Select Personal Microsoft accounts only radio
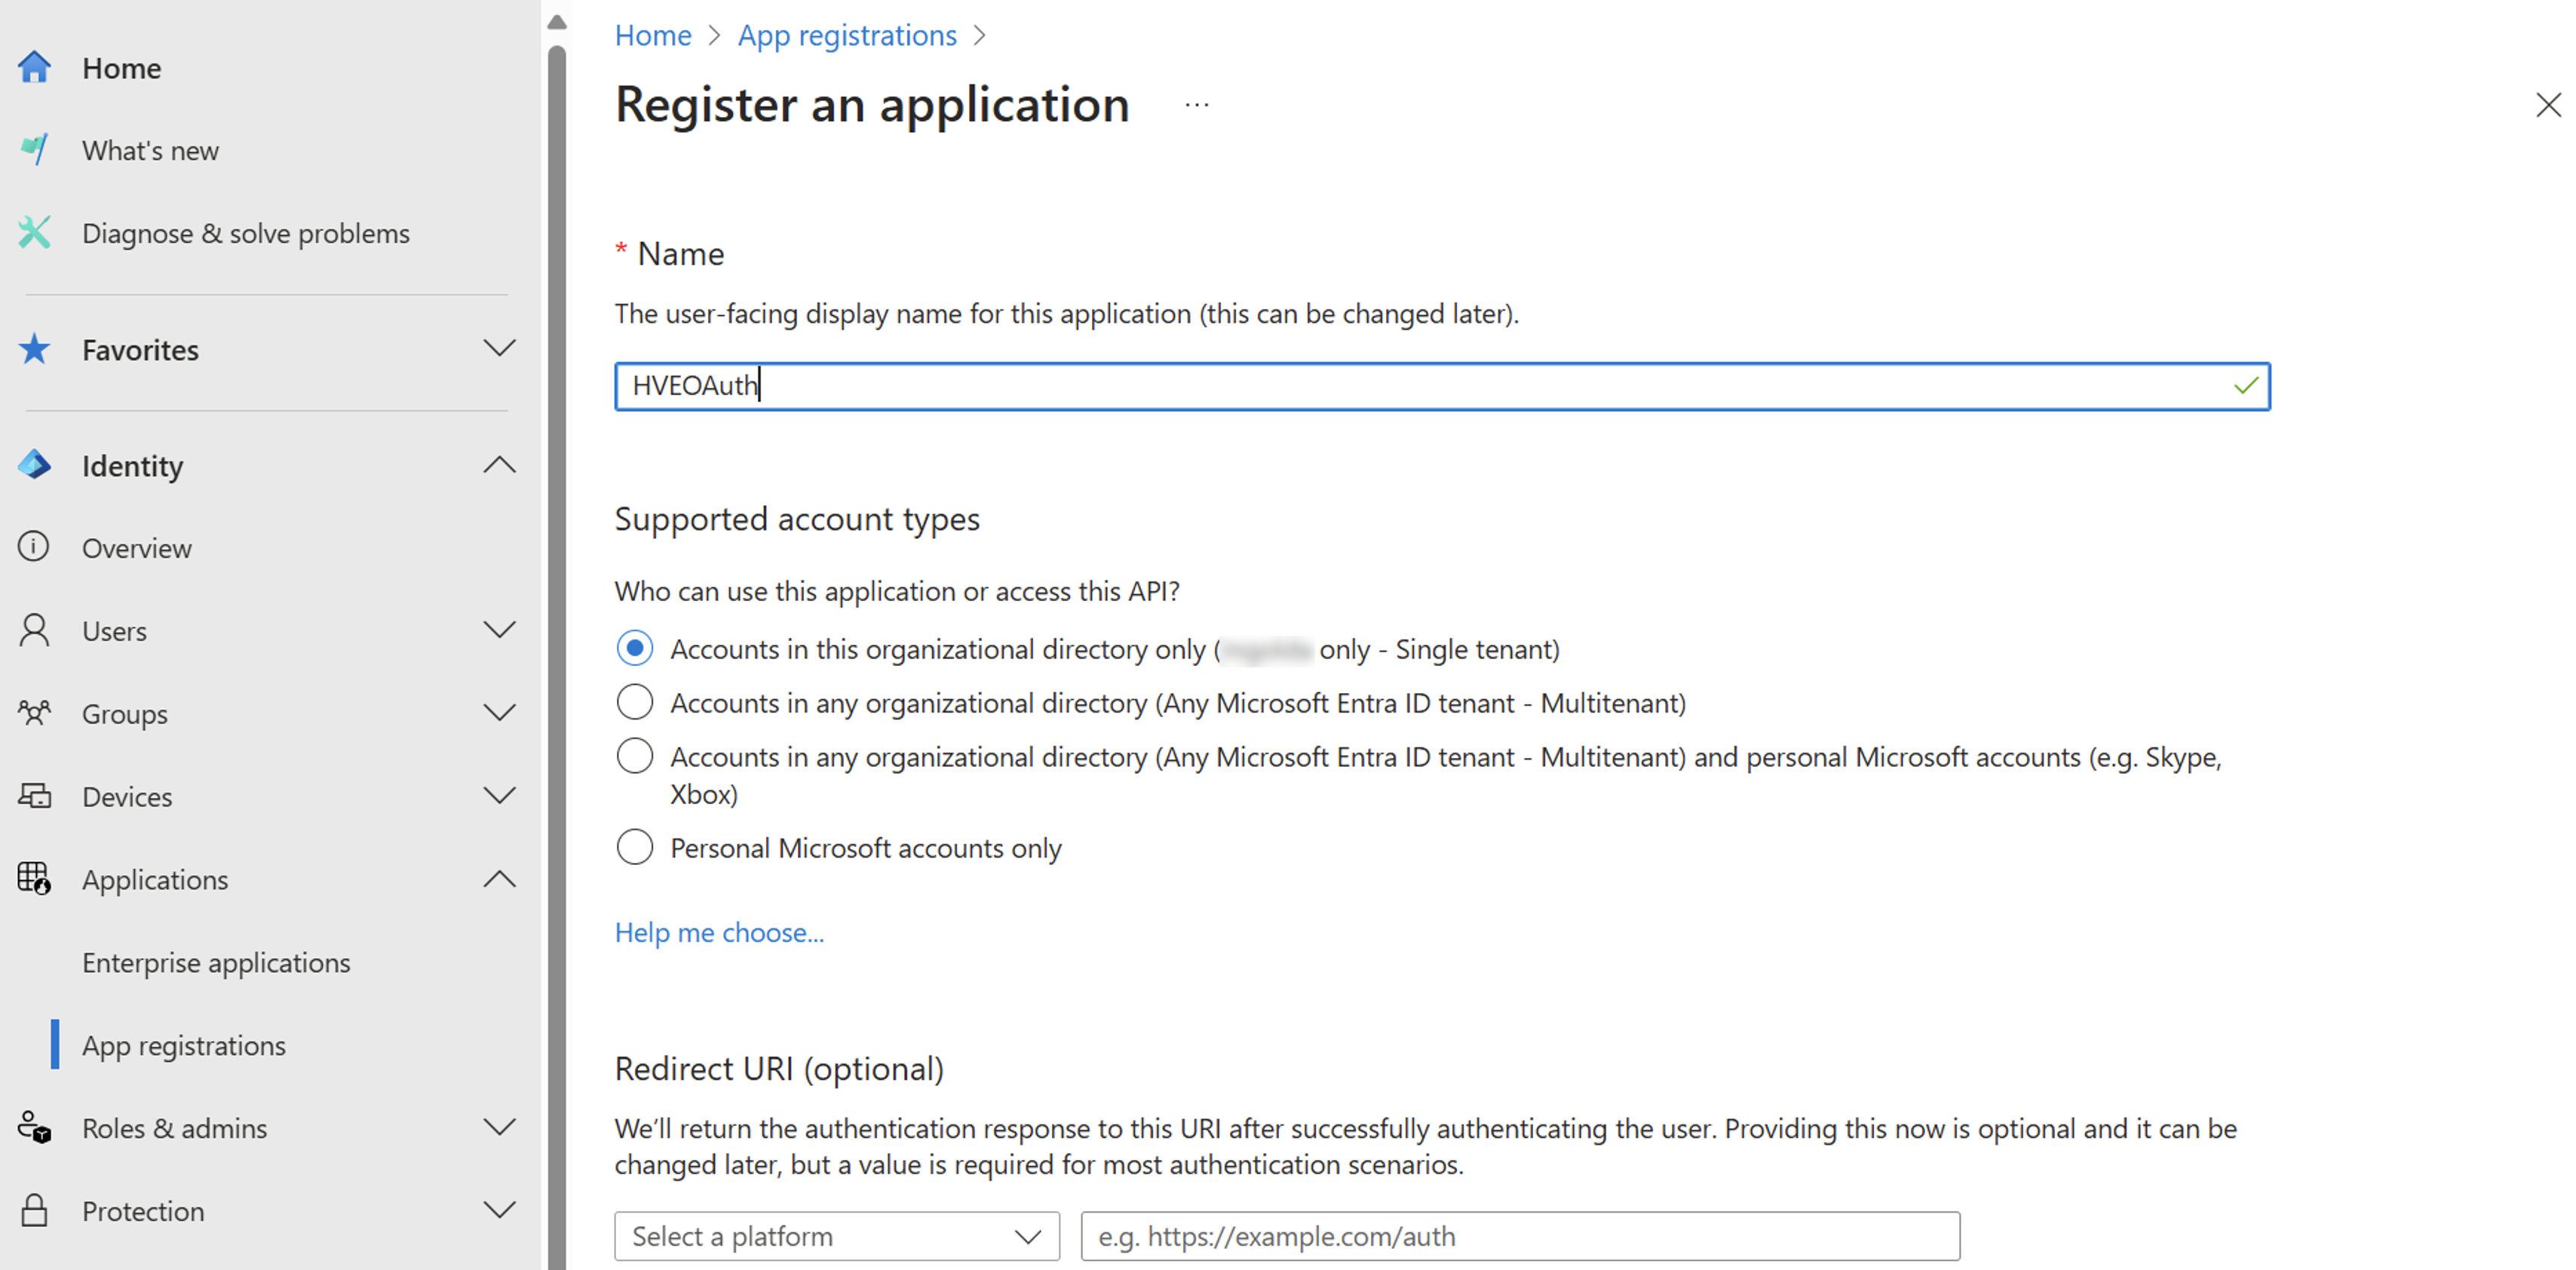Screen dimensions: 2576x1270 click(x=635, y=847)
